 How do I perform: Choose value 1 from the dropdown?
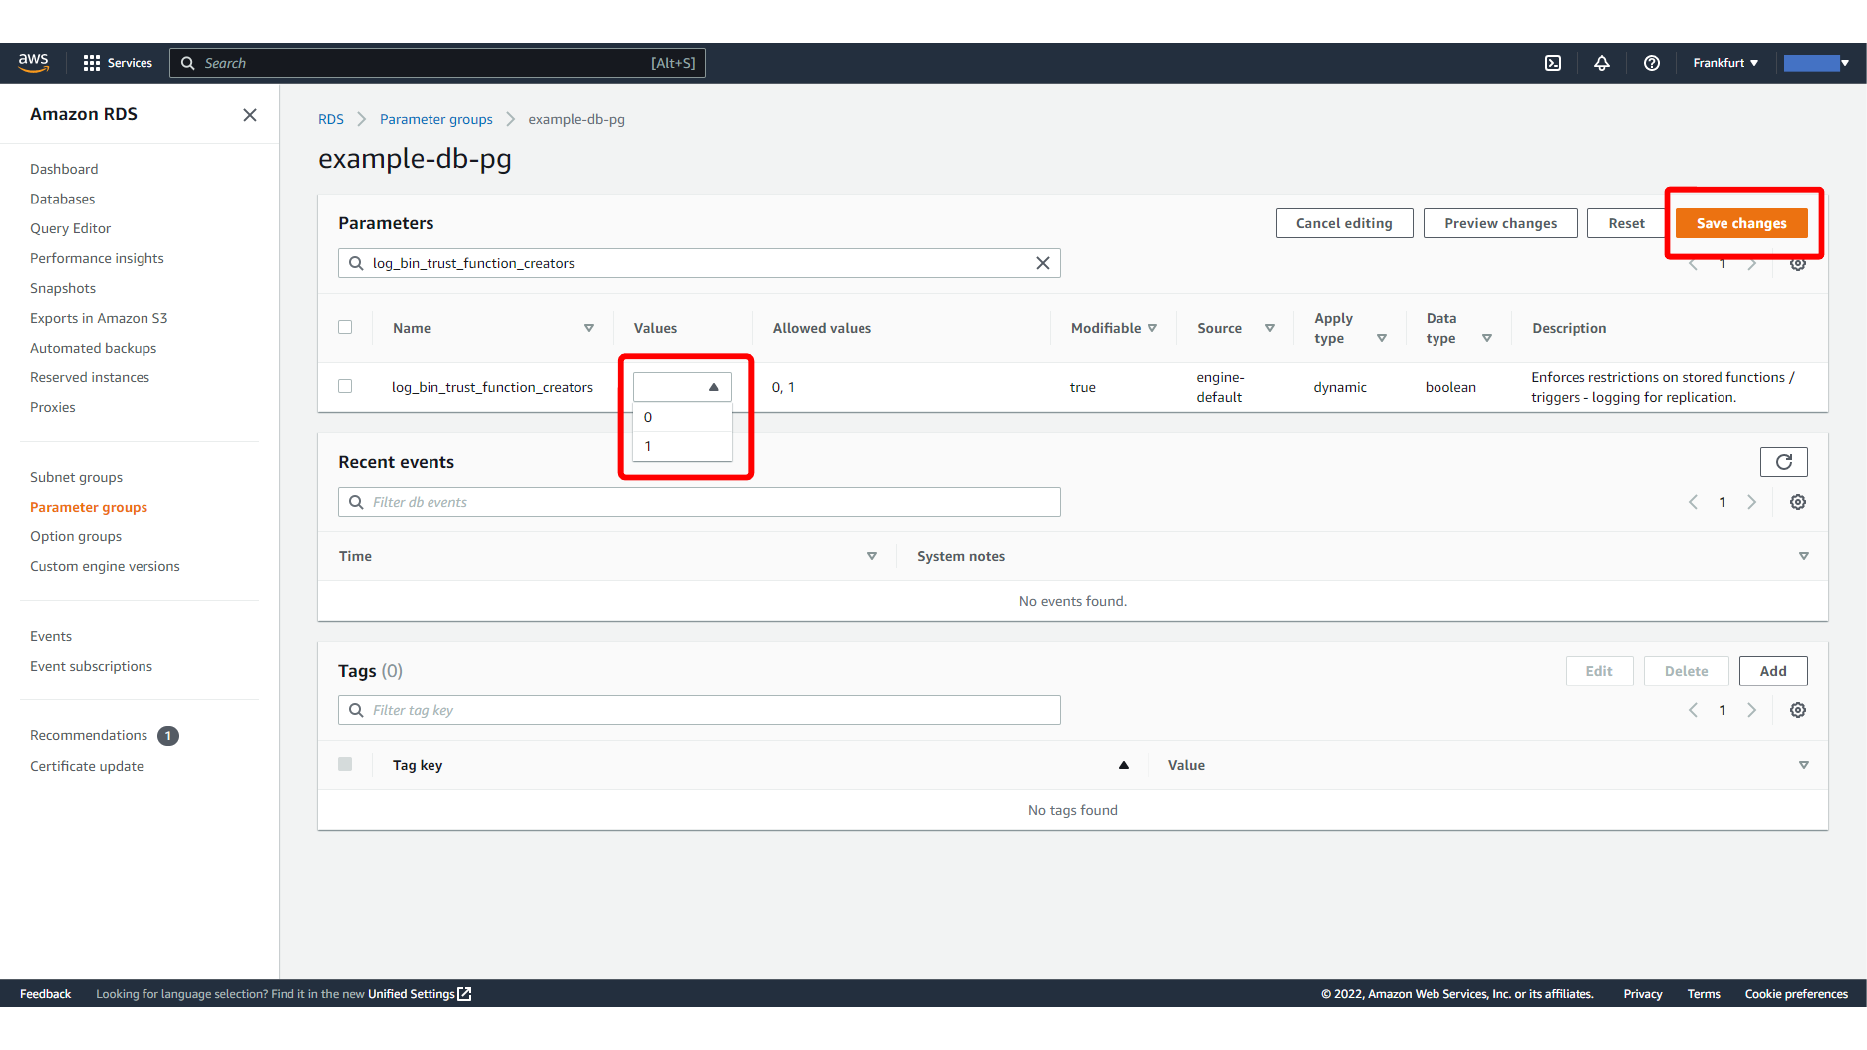click(x=682, y=446)
